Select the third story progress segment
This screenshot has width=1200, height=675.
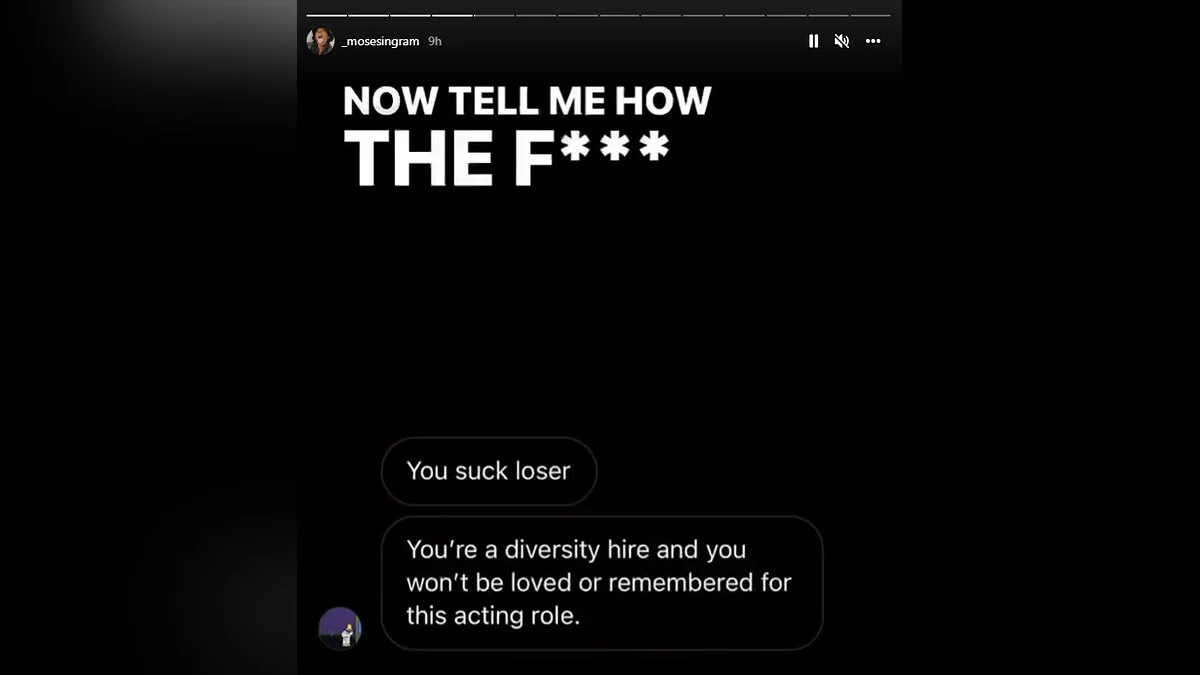pos(410,15)
